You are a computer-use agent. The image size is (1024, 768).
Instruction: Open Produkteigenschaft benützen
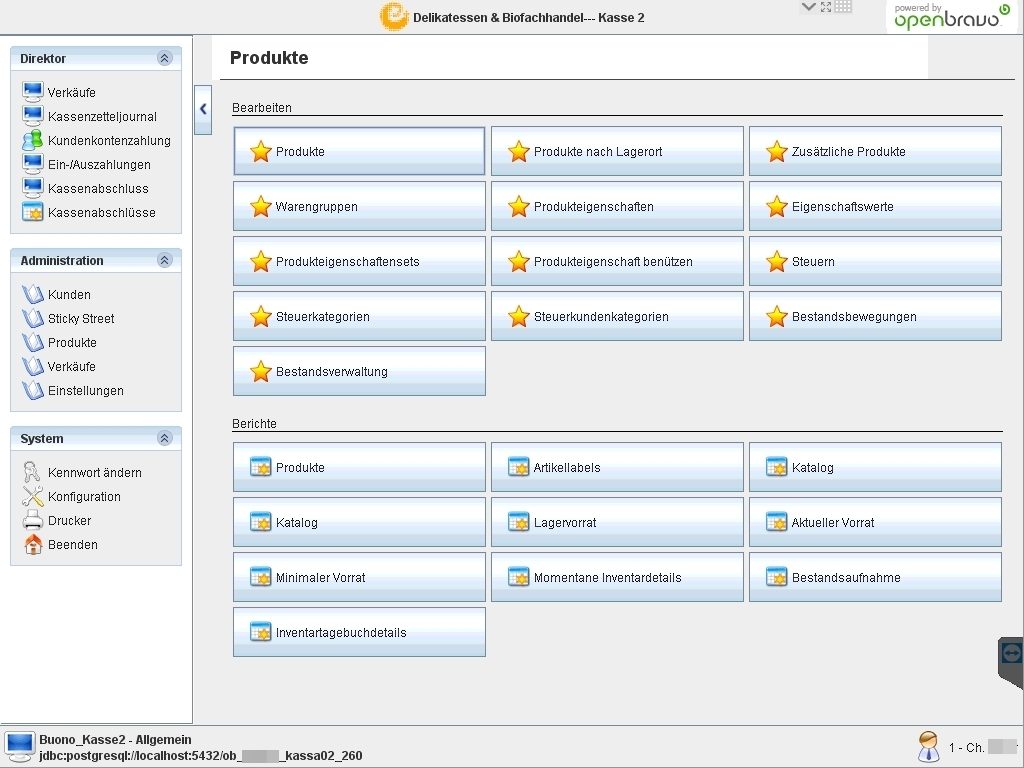coord(617,261)
